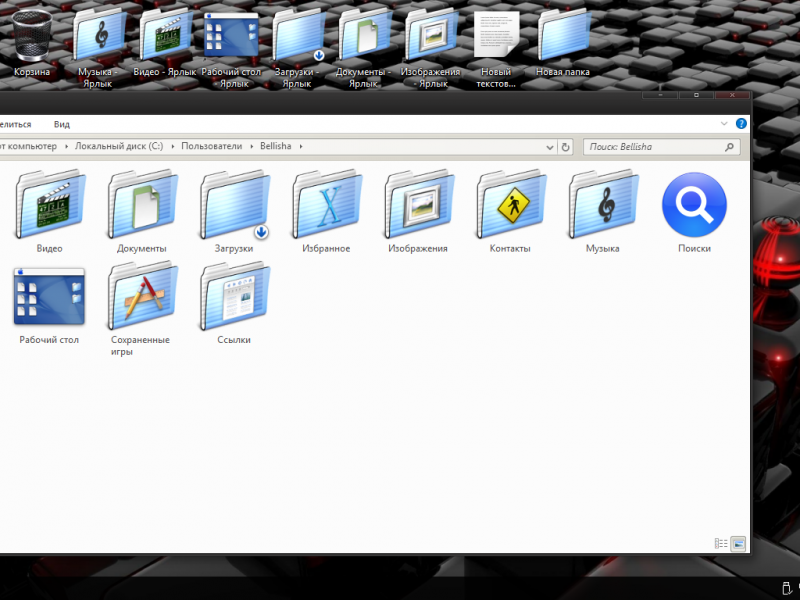Minimize the Explorer window
800x600 pixels.
[x=660, y=95]
